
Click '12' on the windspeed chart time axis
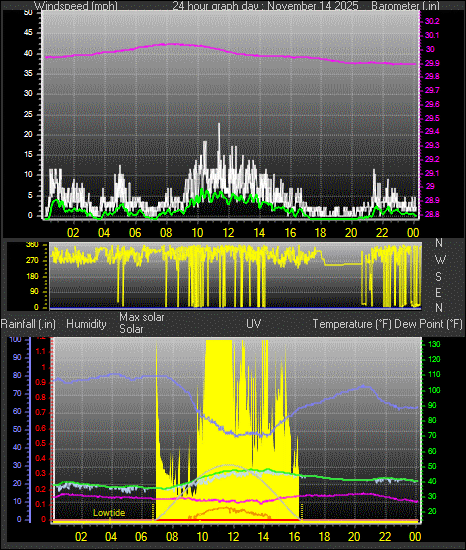pyautogui.click(x=228, y=233)
